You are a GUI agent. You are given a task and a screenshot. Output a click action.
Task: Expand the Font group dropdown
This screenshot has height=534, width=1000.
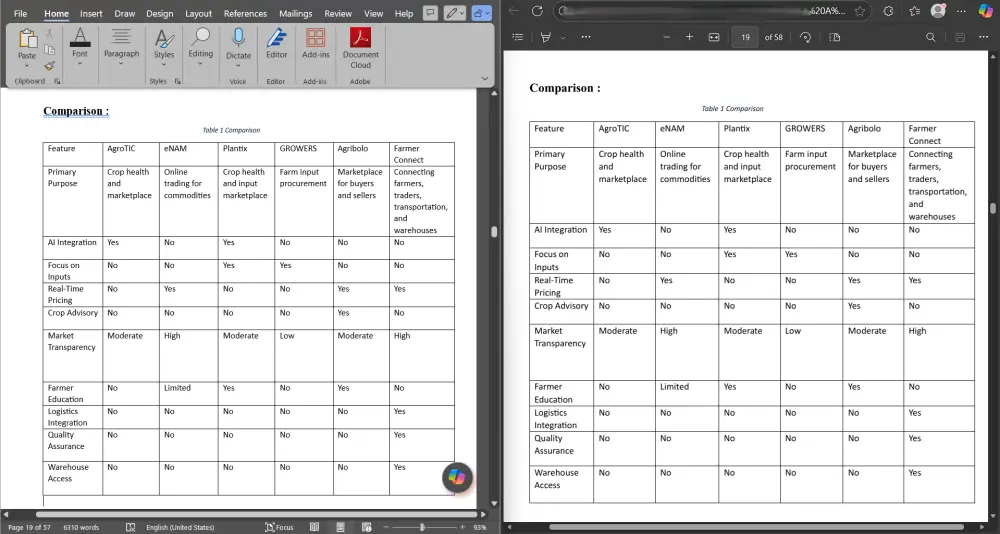[80, 63]
